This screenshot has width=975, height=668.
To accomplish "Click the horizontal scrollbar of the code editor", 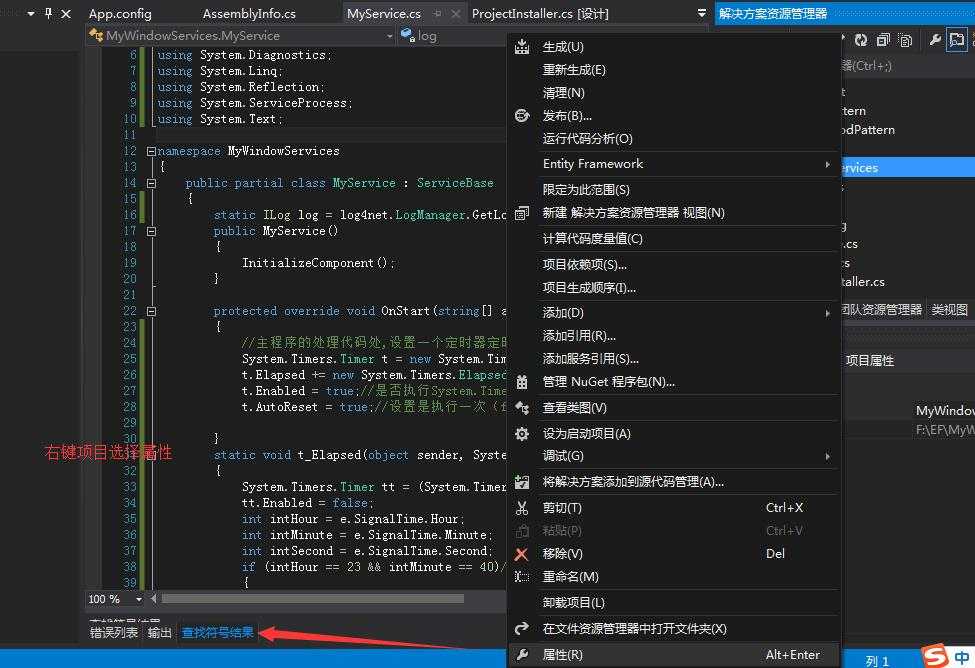I will (313, 599).
